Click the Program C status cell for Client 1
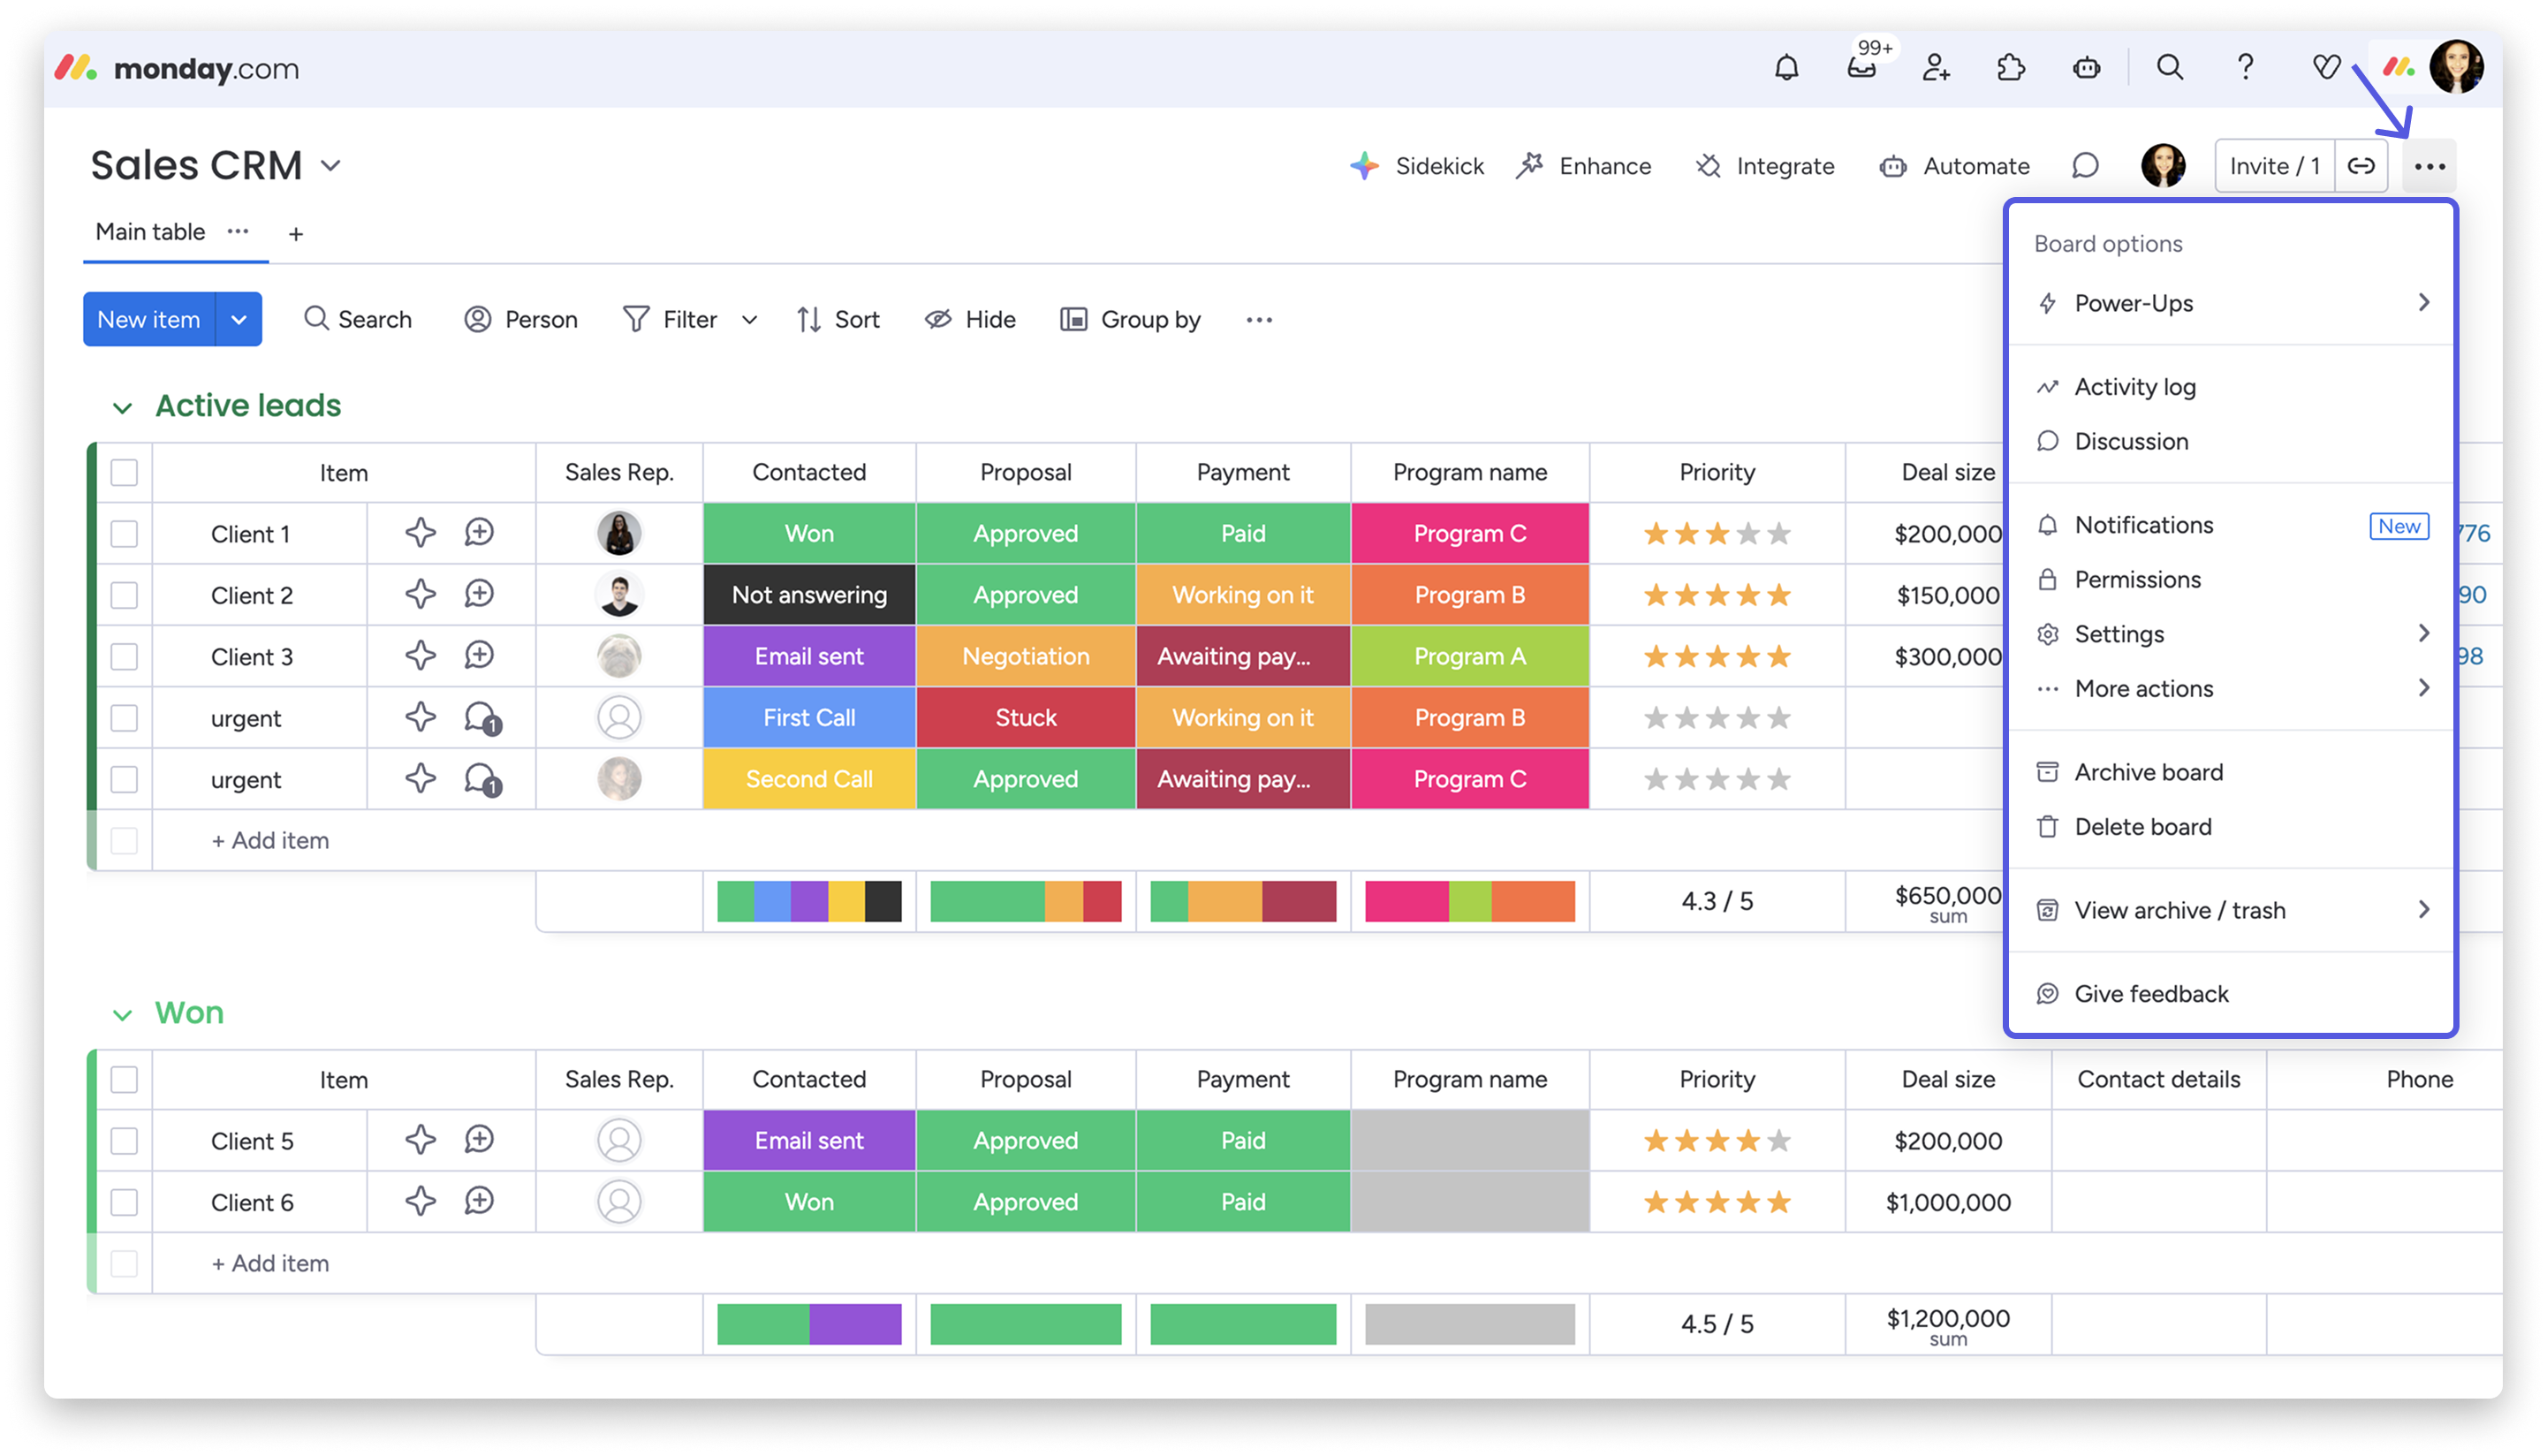This screenshot has height=1456, width=2547. tap(1469, 533)
